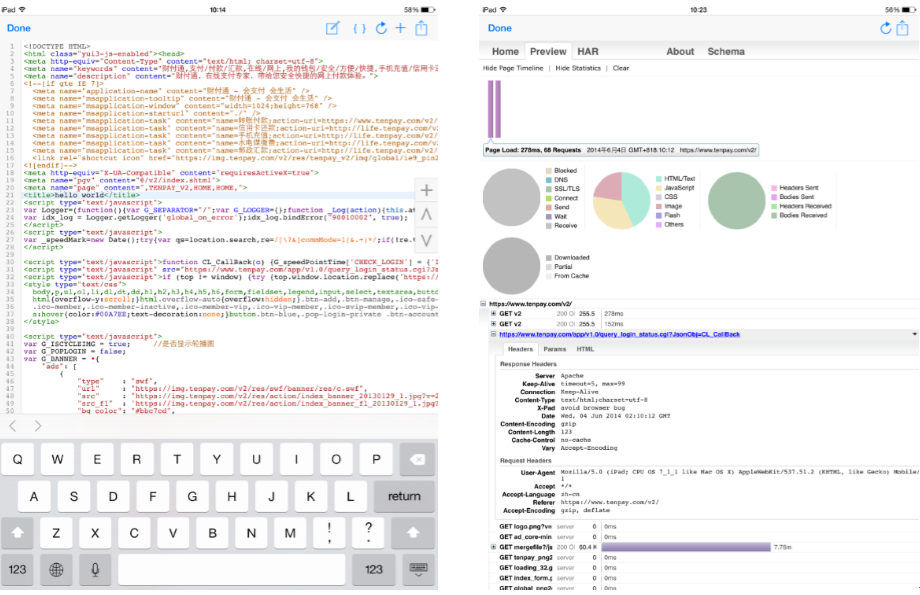Switch to the HAR tab
Viewport: 920px width, 595px height.
pos(588,52)
